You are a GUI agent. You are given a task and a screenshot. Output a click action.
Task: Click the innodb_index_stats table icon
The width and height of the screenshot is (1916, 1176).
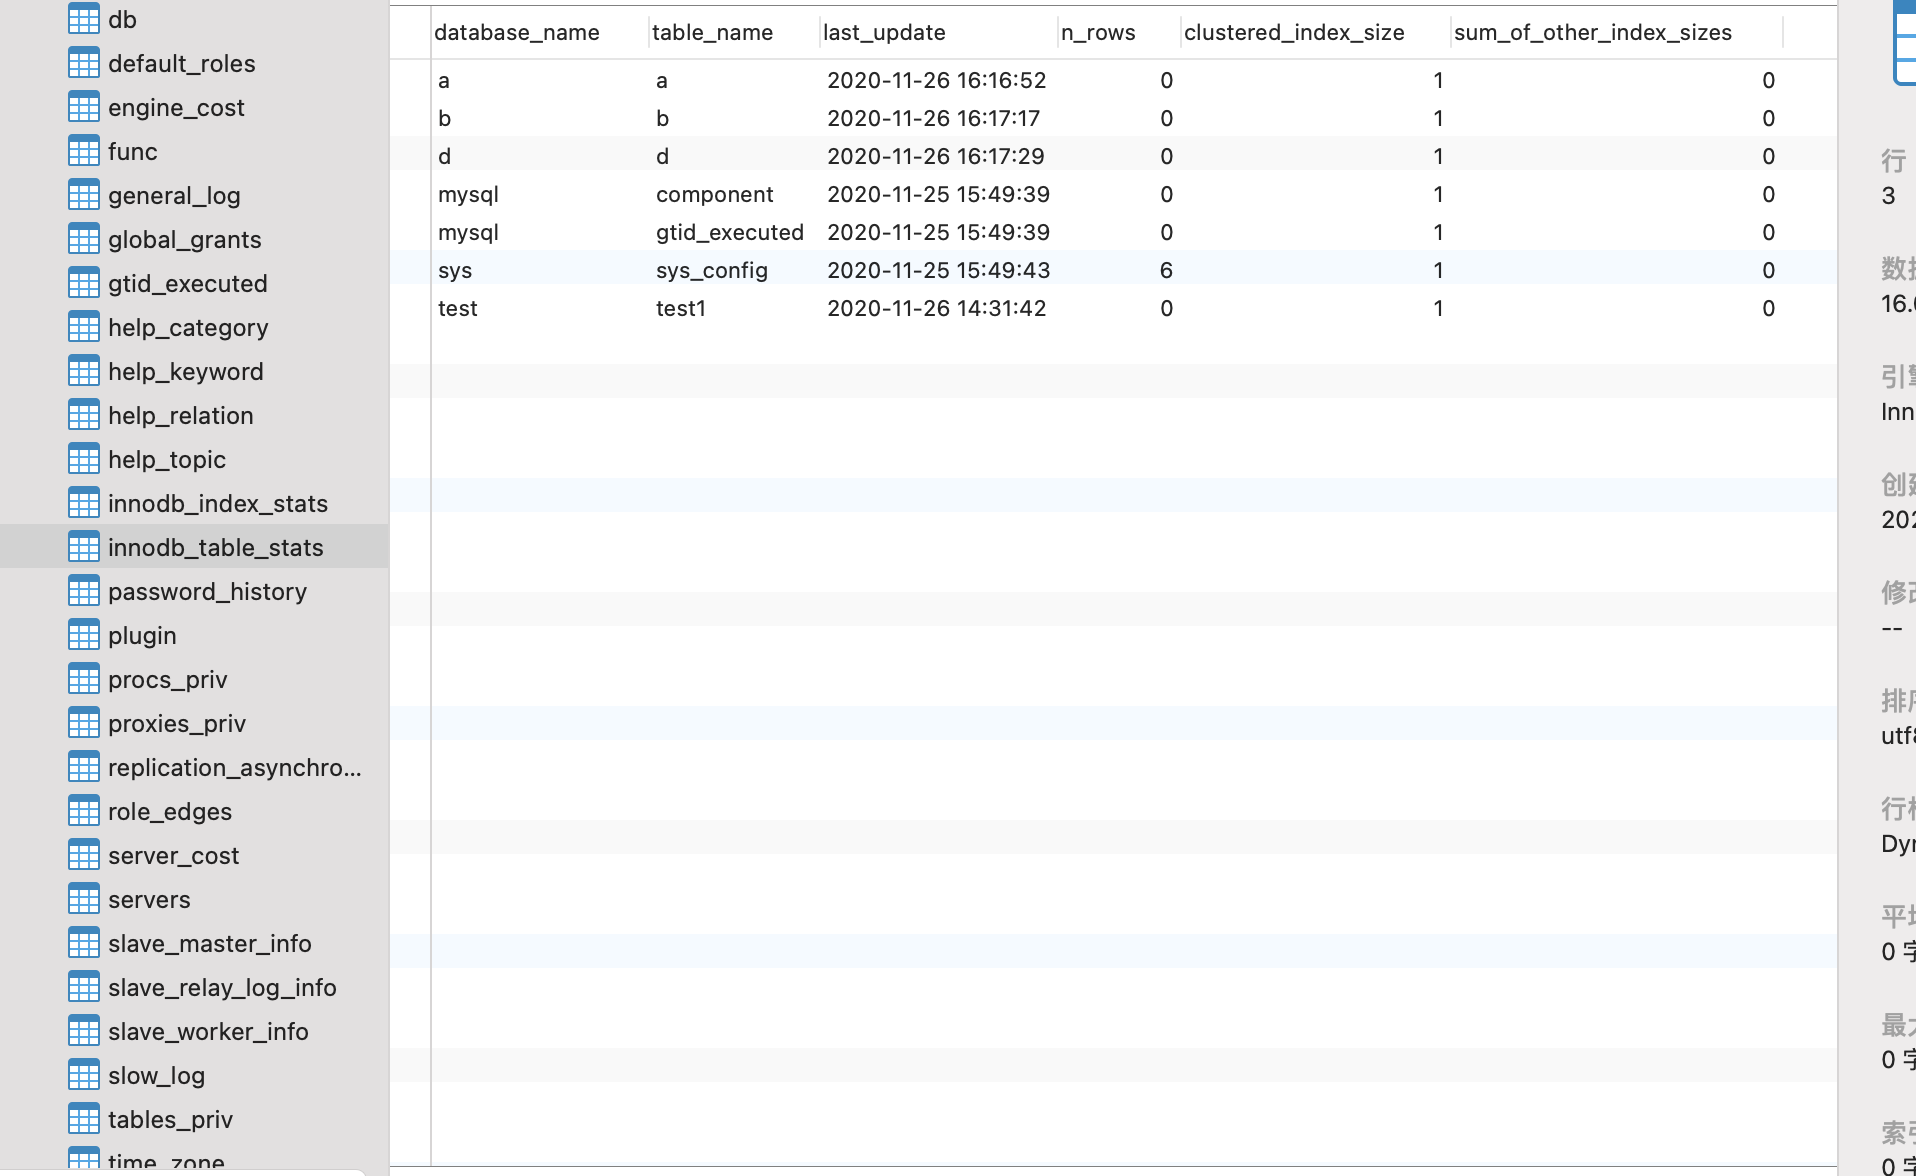pos(84,503)
